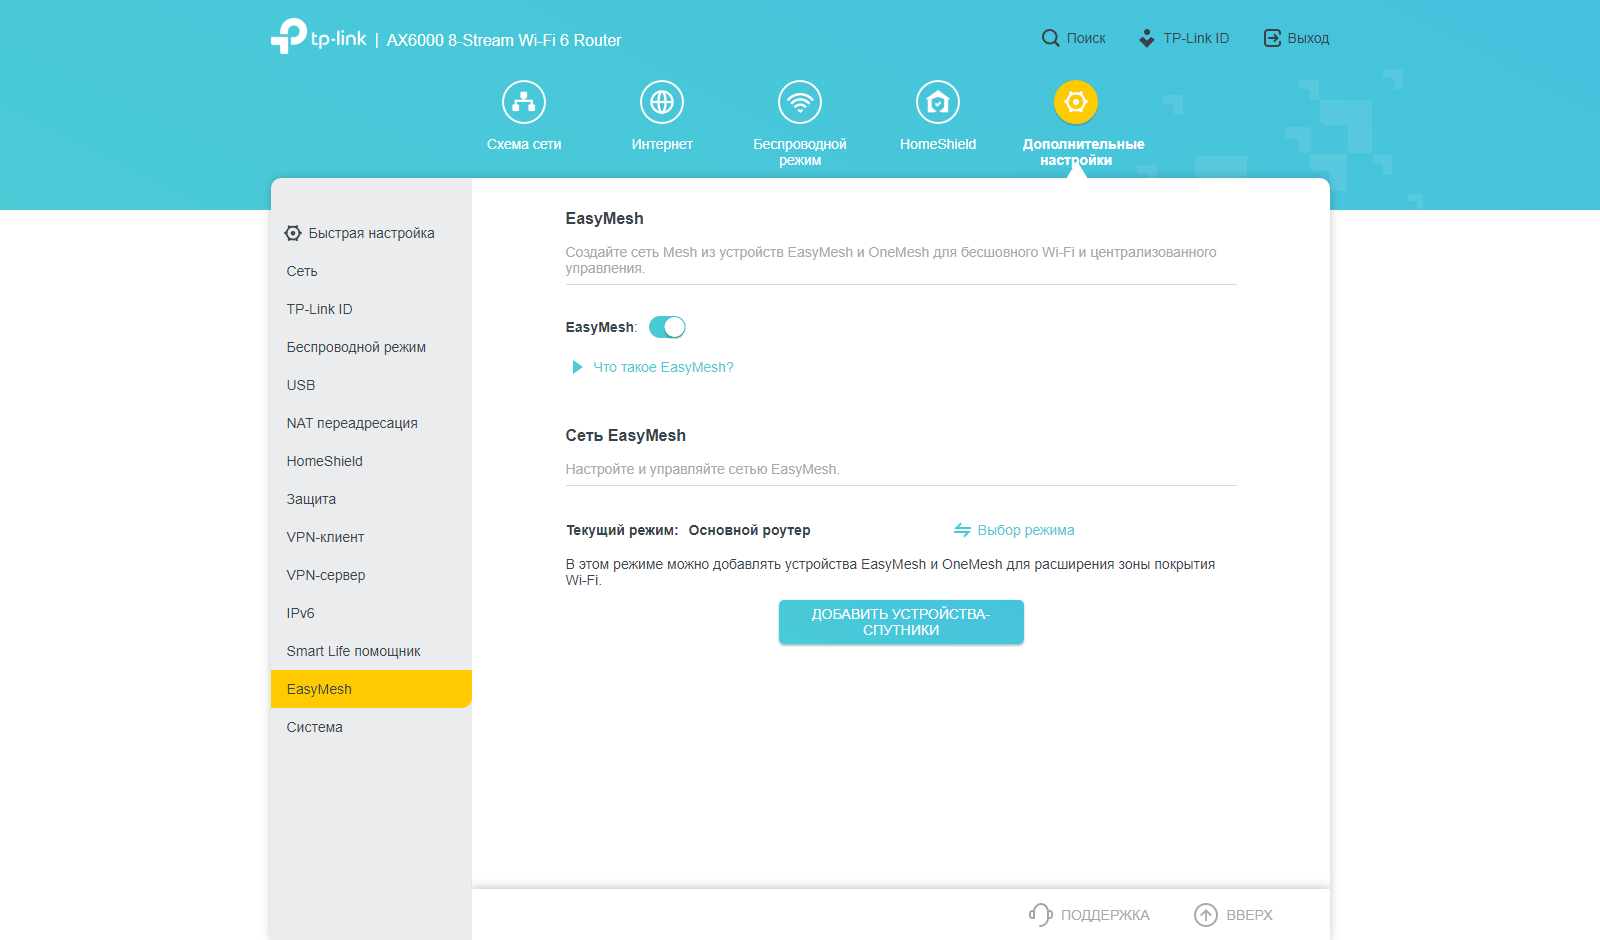This screenshot has width=1600, height=940.
Task: Open the HomeShield shield icon
Action: tap(938, 102)
